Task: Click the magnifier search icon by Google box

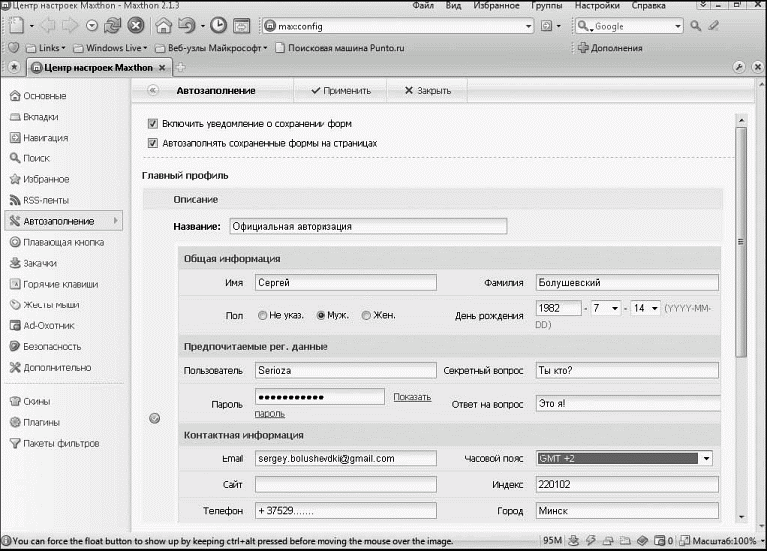Action: click(696, 26)
